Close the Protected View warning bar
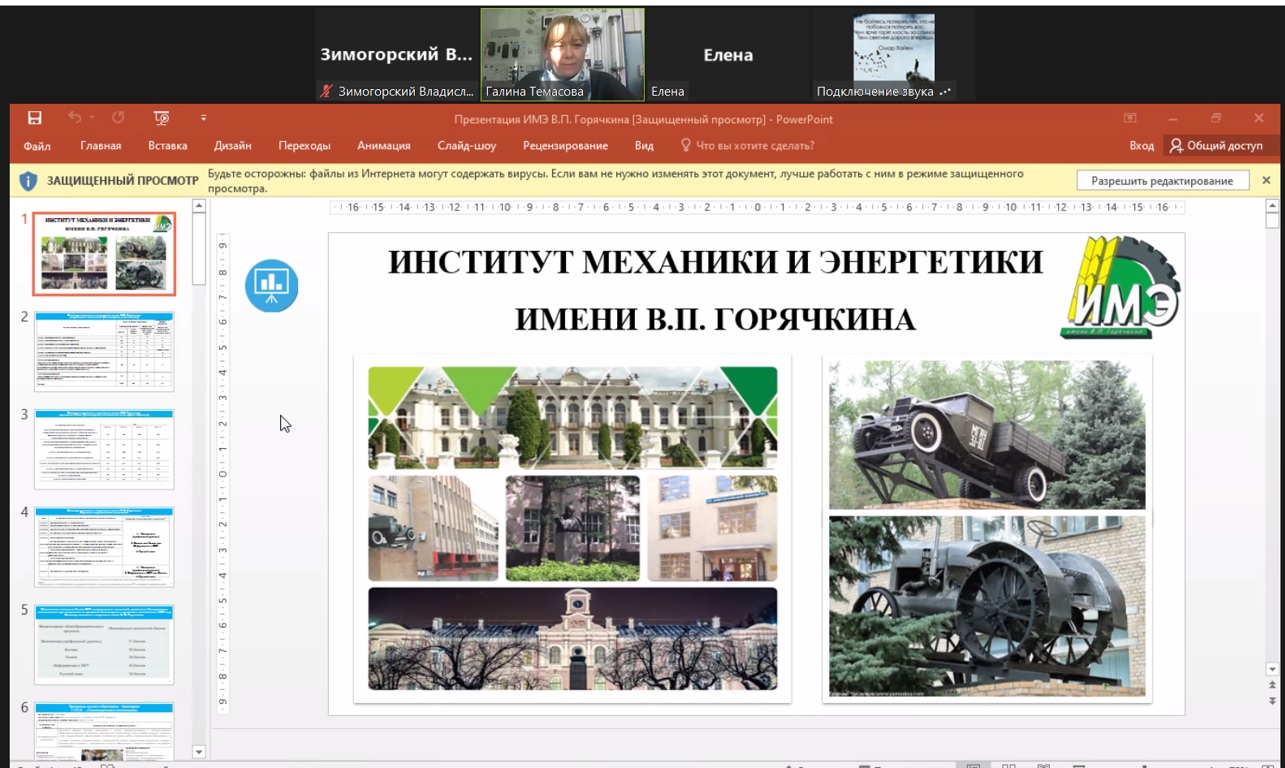 tap(1266, 180)
